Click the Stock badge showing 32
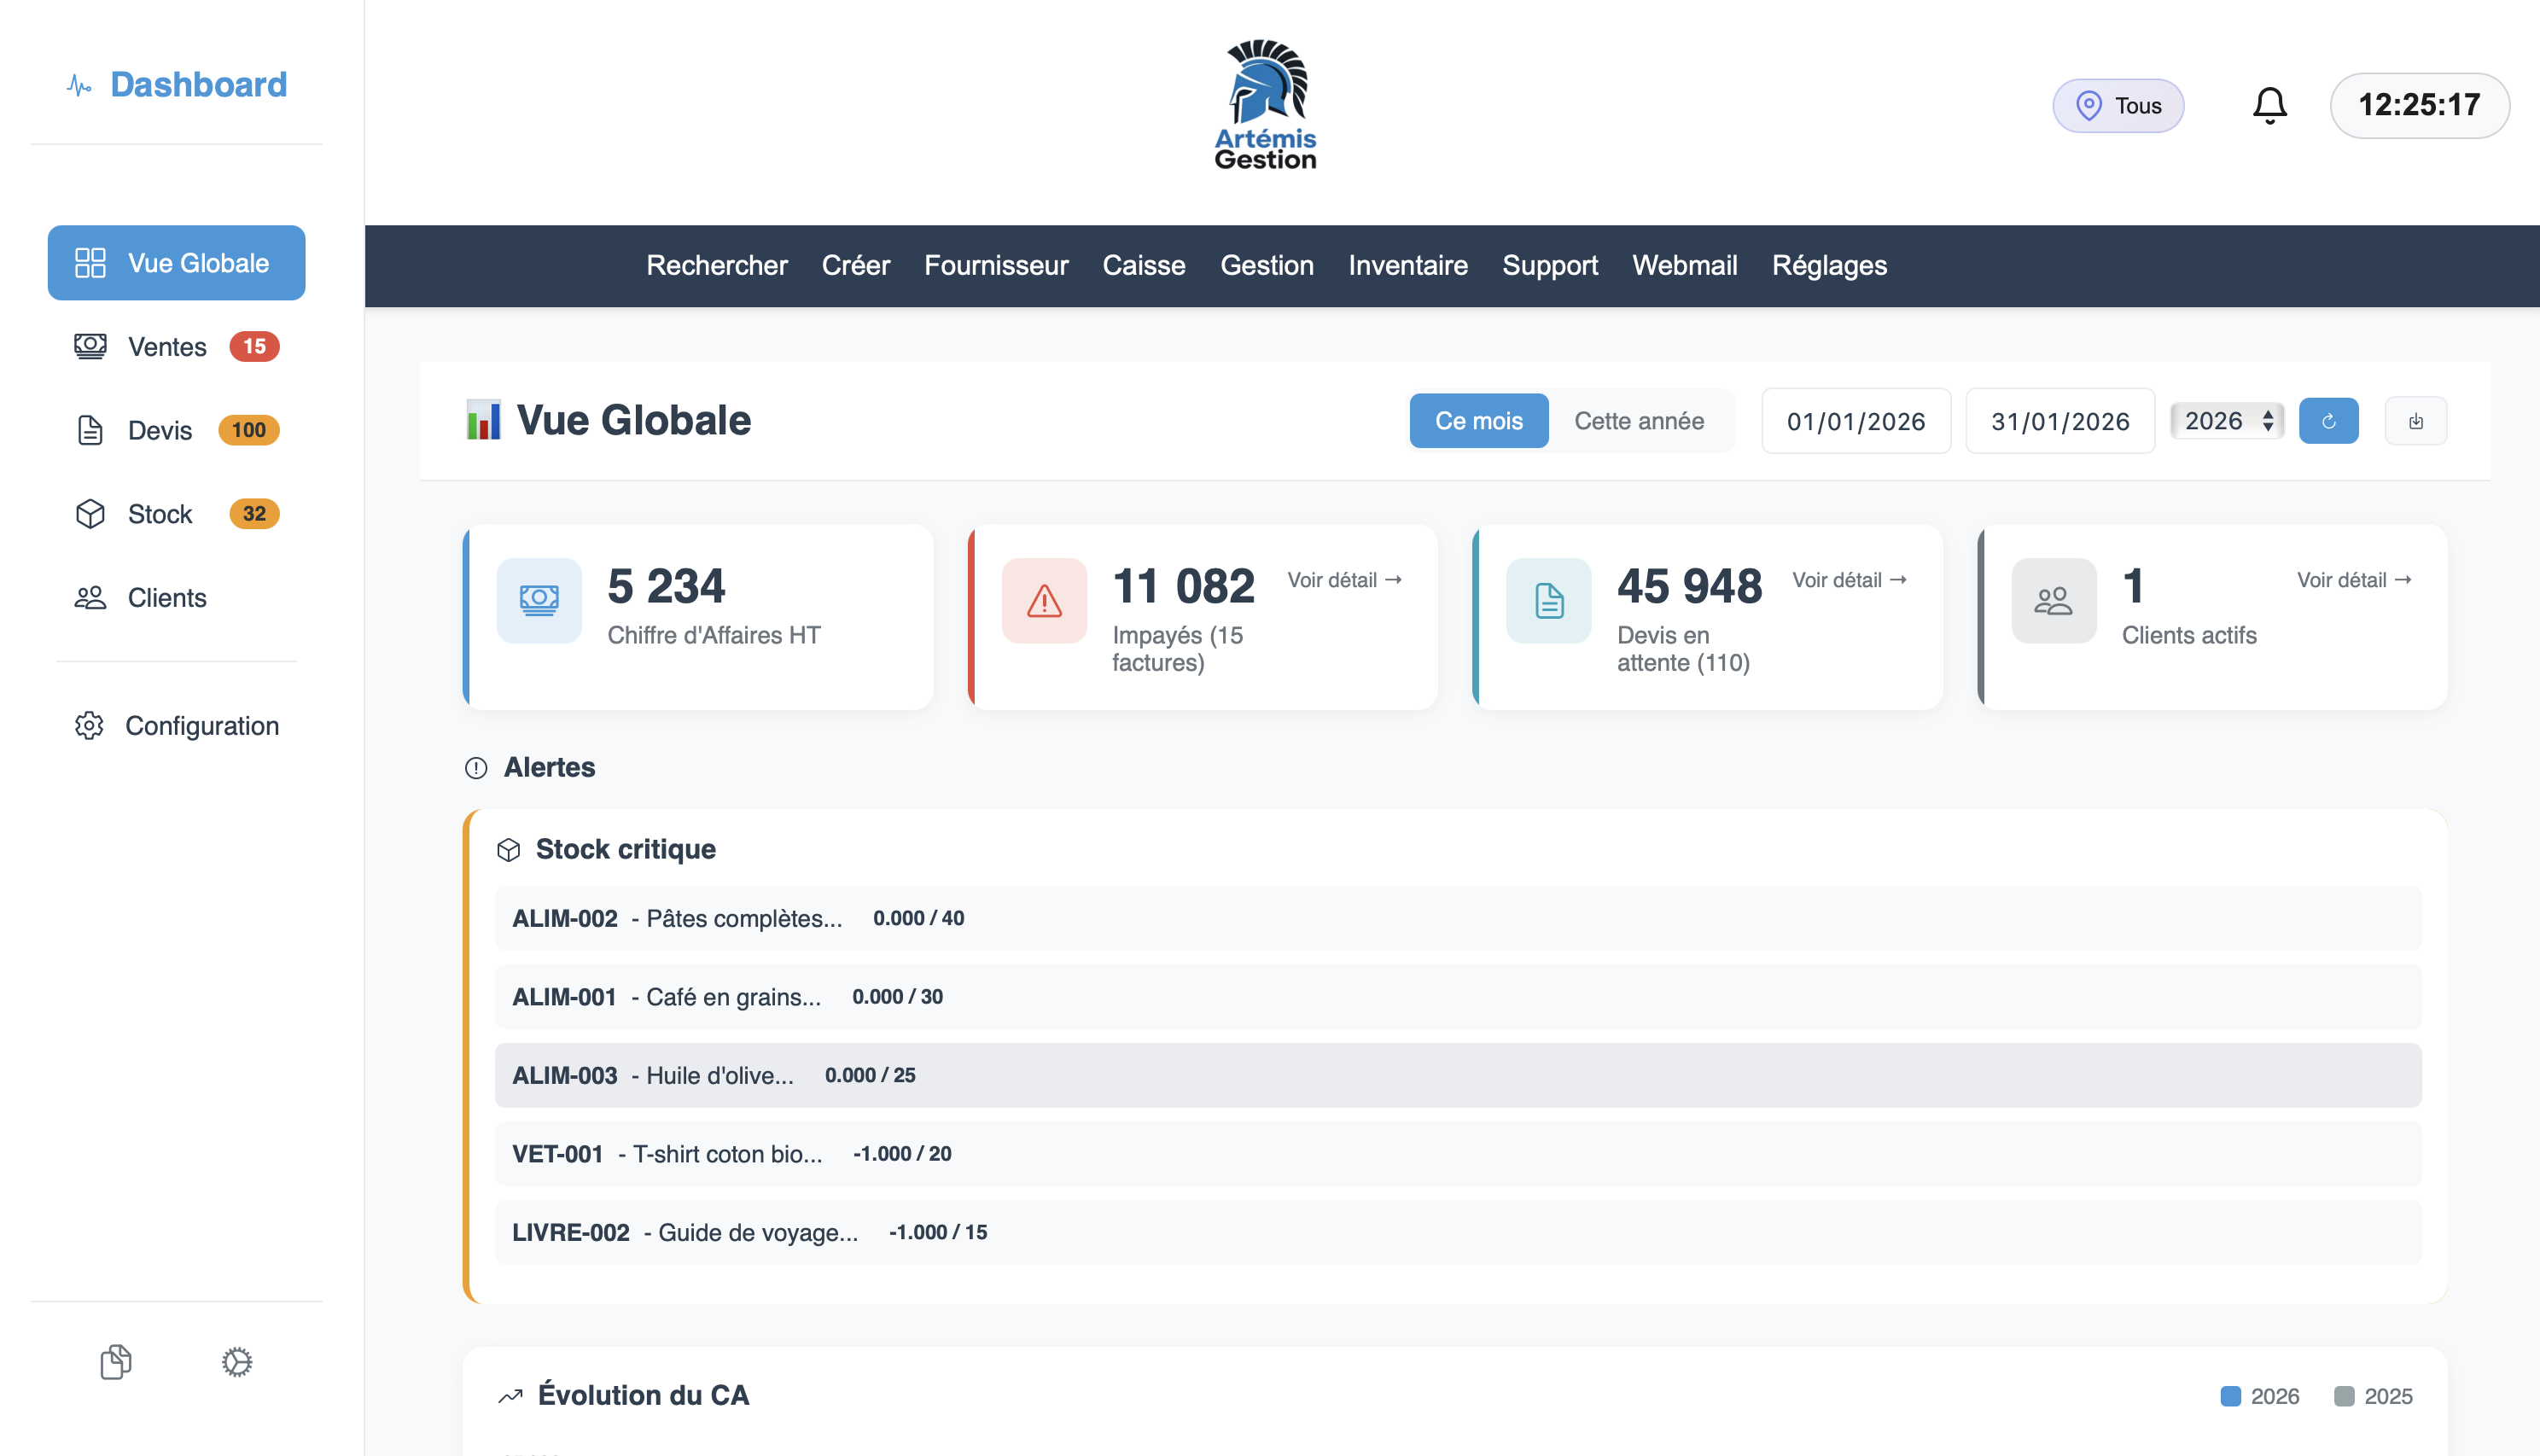This screenshot has width=2540, height=1456. click(254, 514)
